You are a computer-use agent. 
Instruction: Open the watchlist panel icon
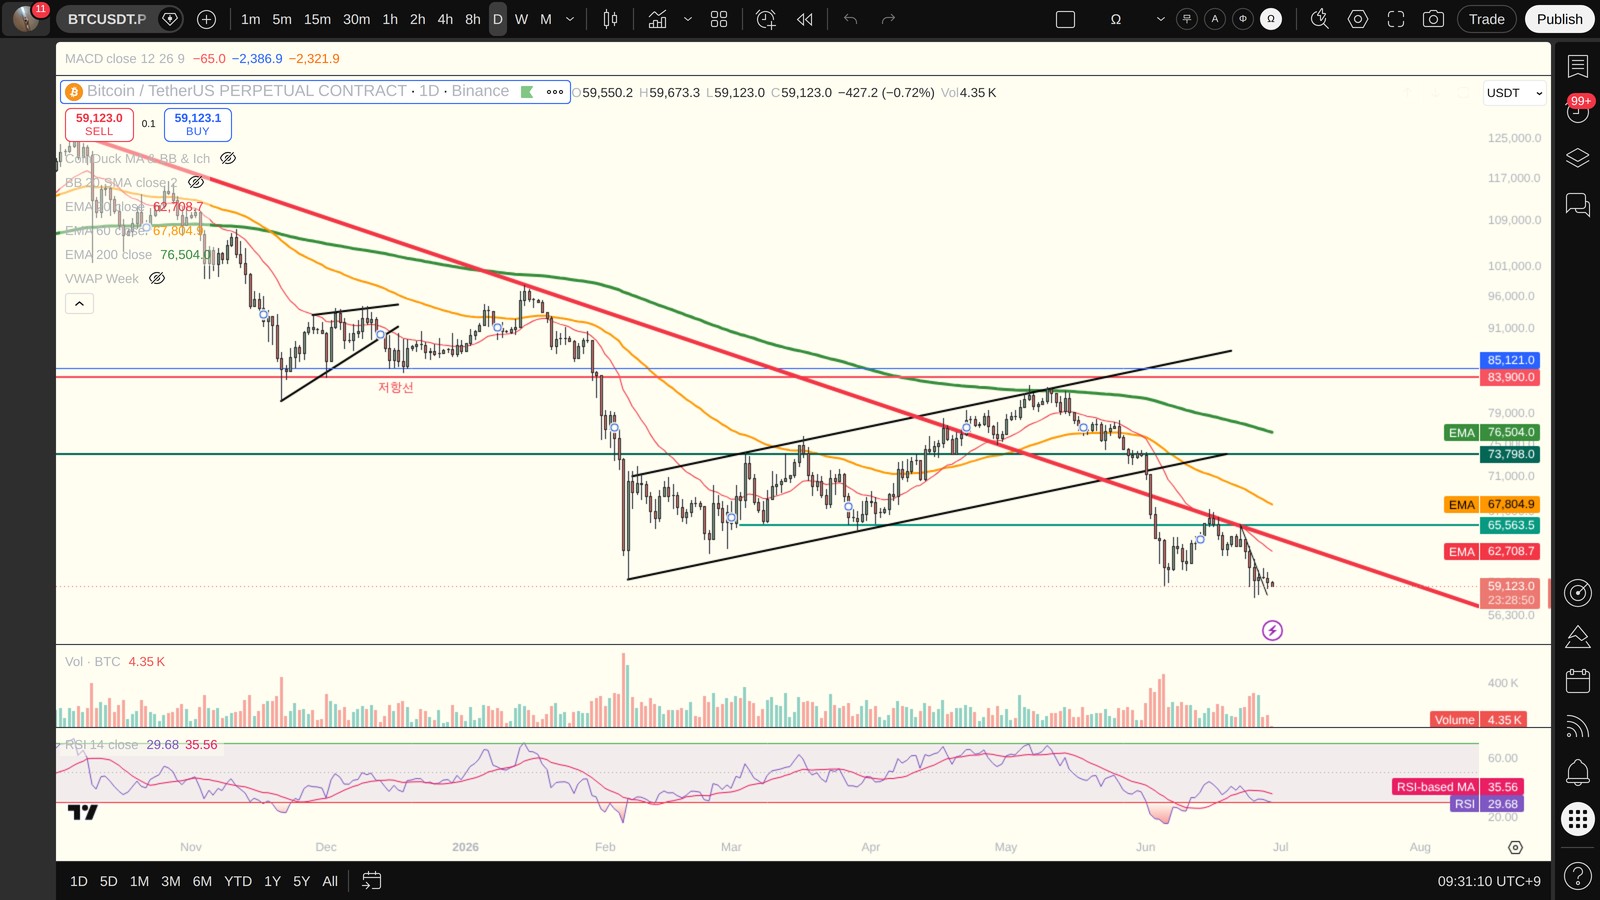[x=1577, y=67]
